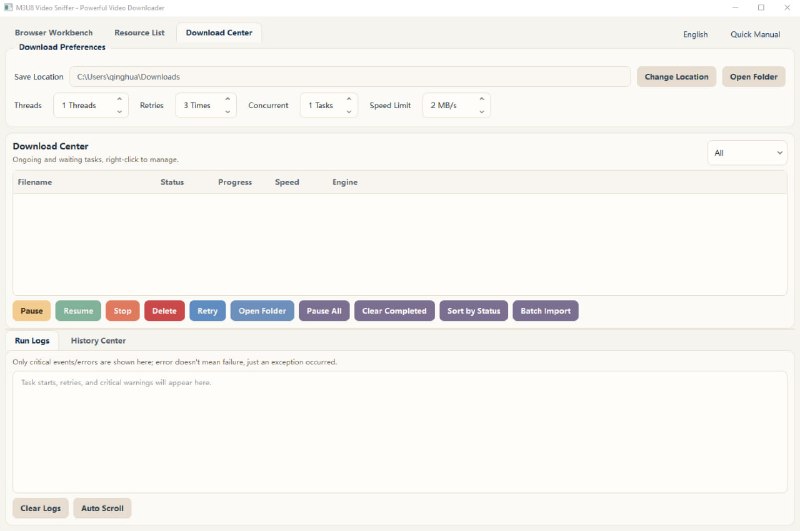The image size is (800, 531).
Task: Click the English language button
Action: [695, 34]
